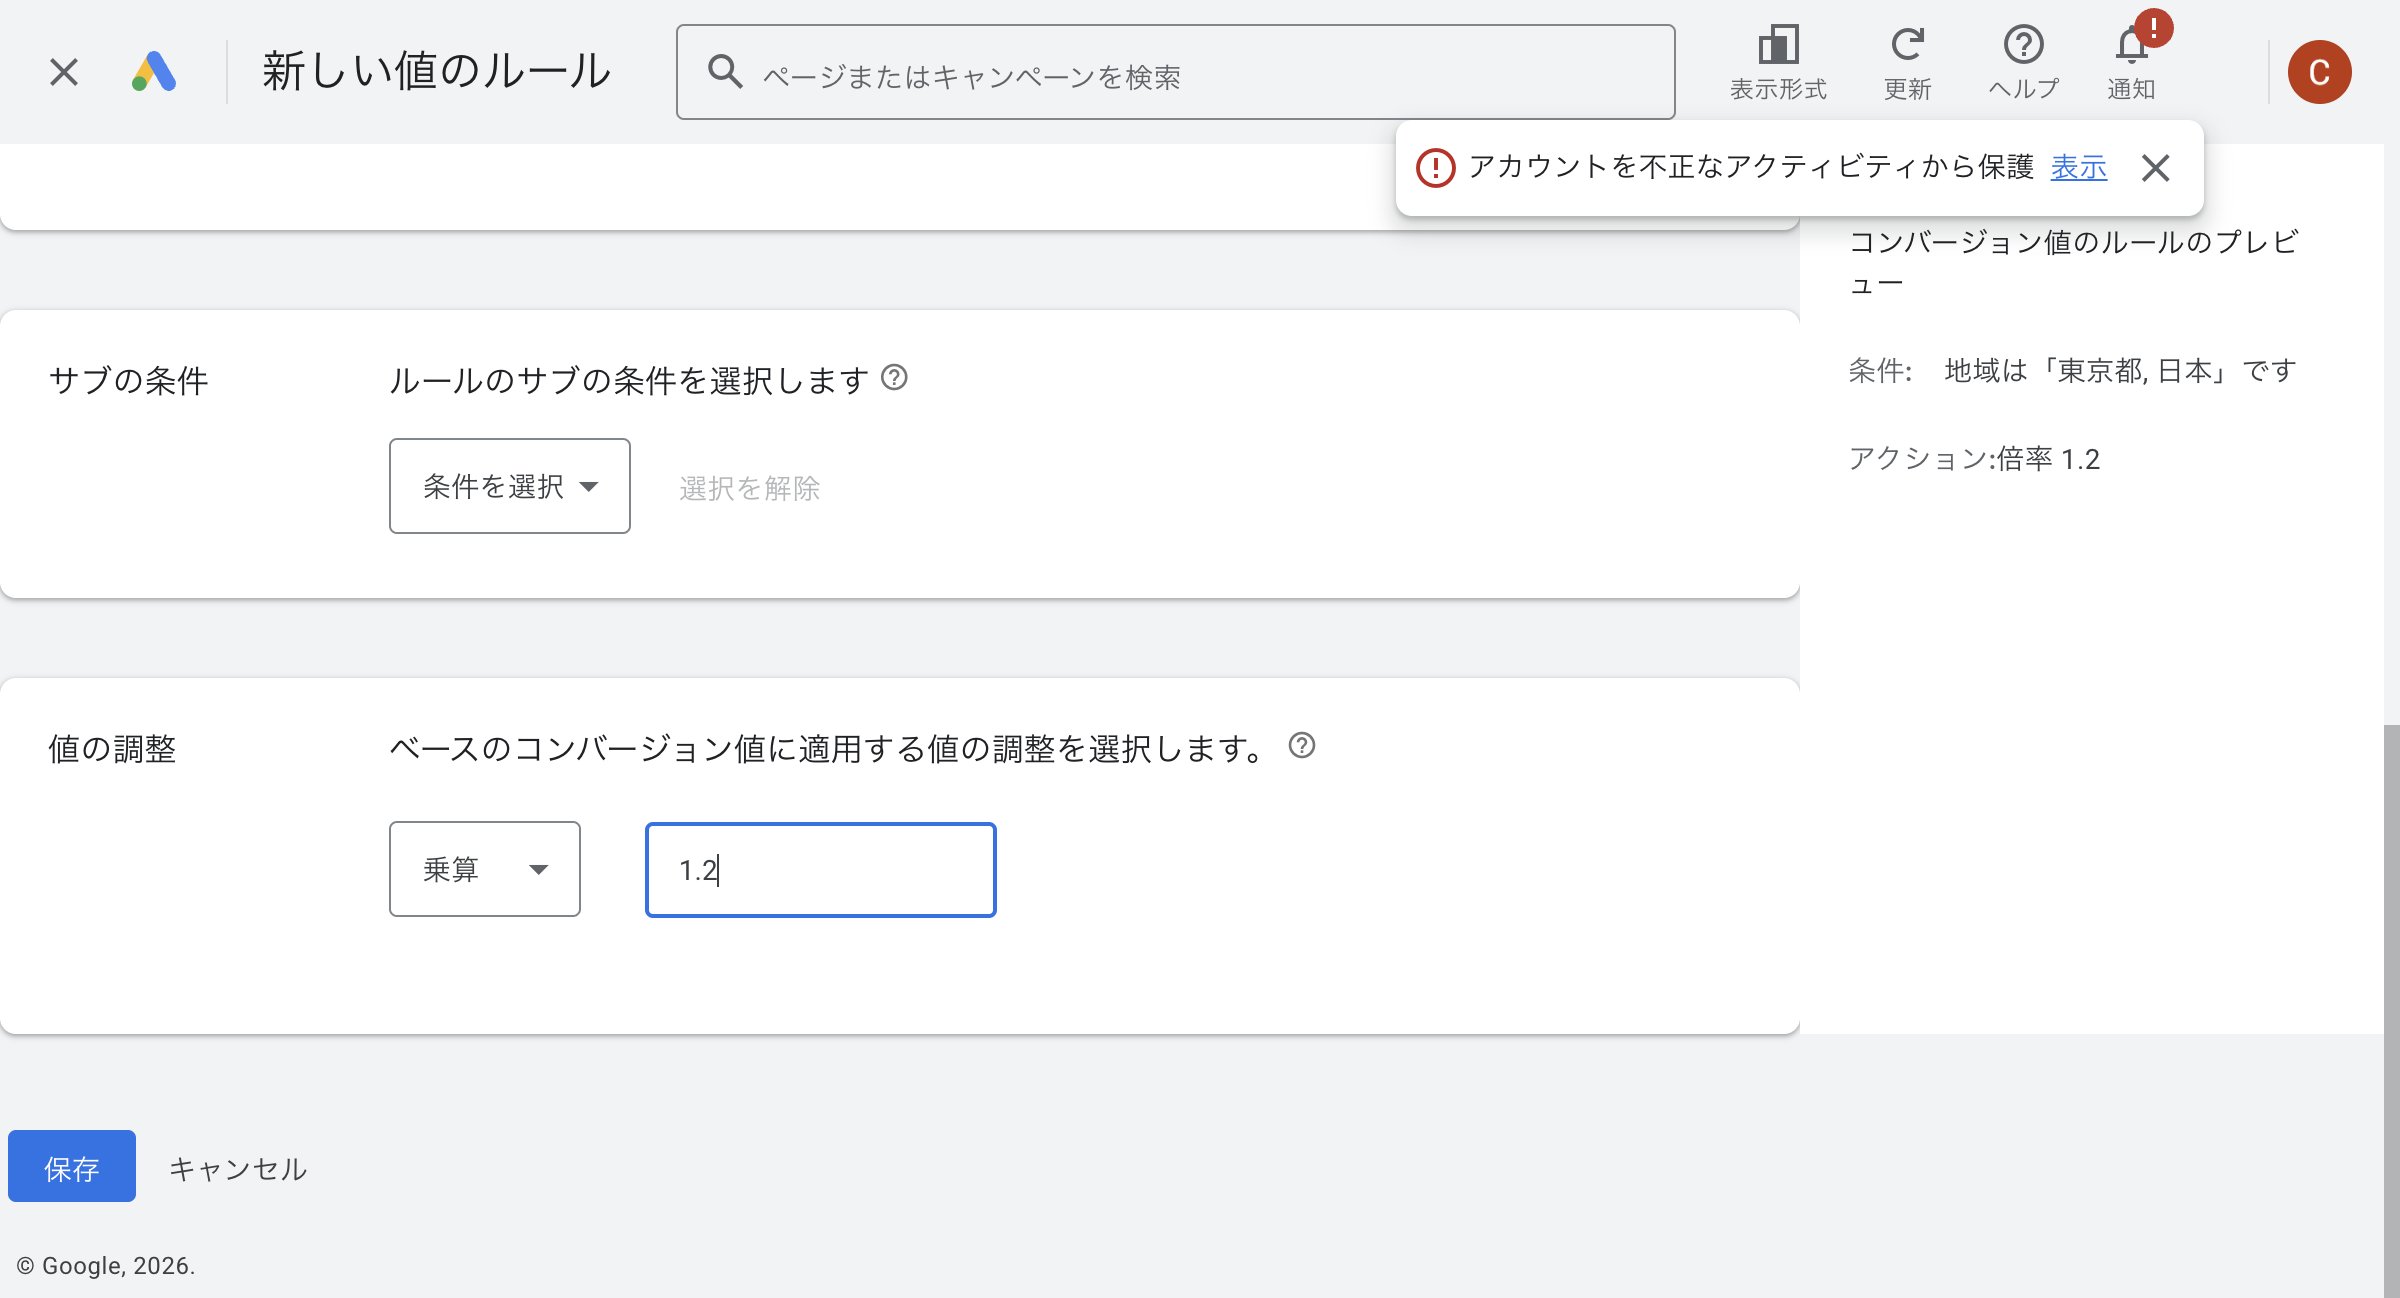
Task: Click the 条件: 地域は「東京都, 日本」 preview text
Action: point(2072,371)
